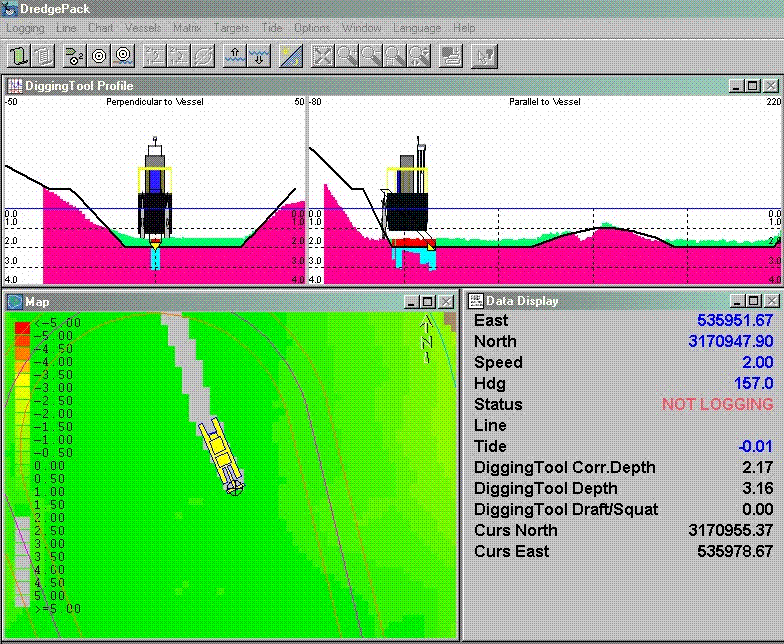Open the Vessels menu

143,28
